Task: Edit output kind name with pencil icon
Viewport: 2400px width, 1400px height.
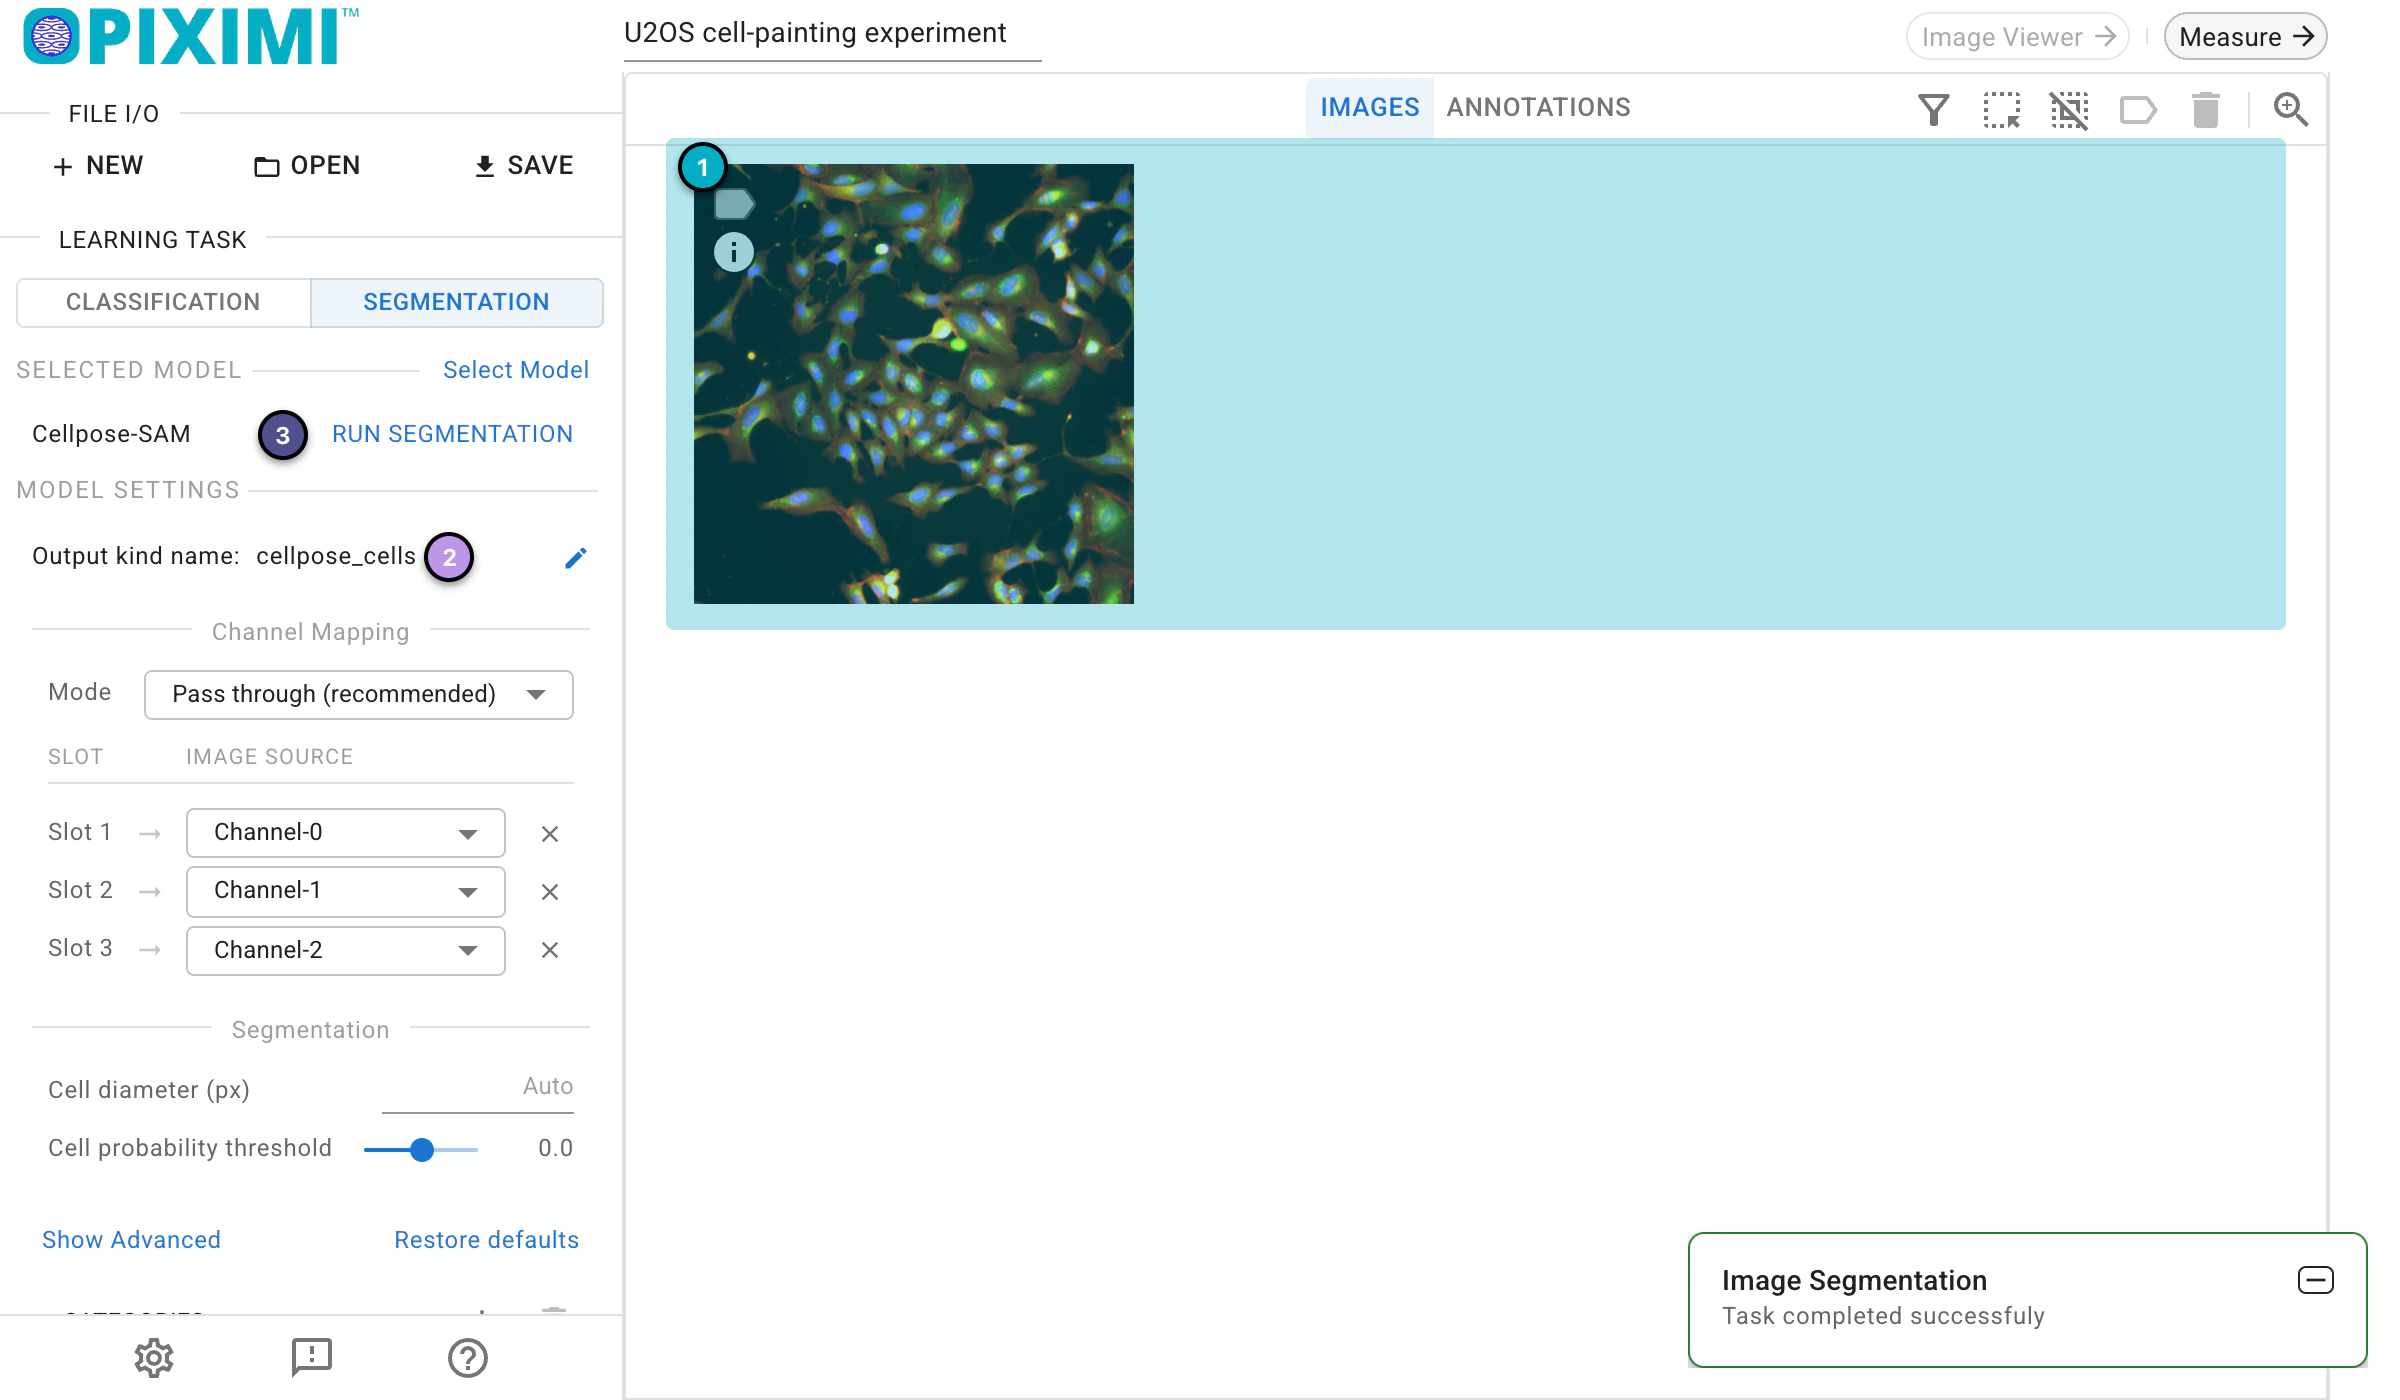Action: point(575,558)
